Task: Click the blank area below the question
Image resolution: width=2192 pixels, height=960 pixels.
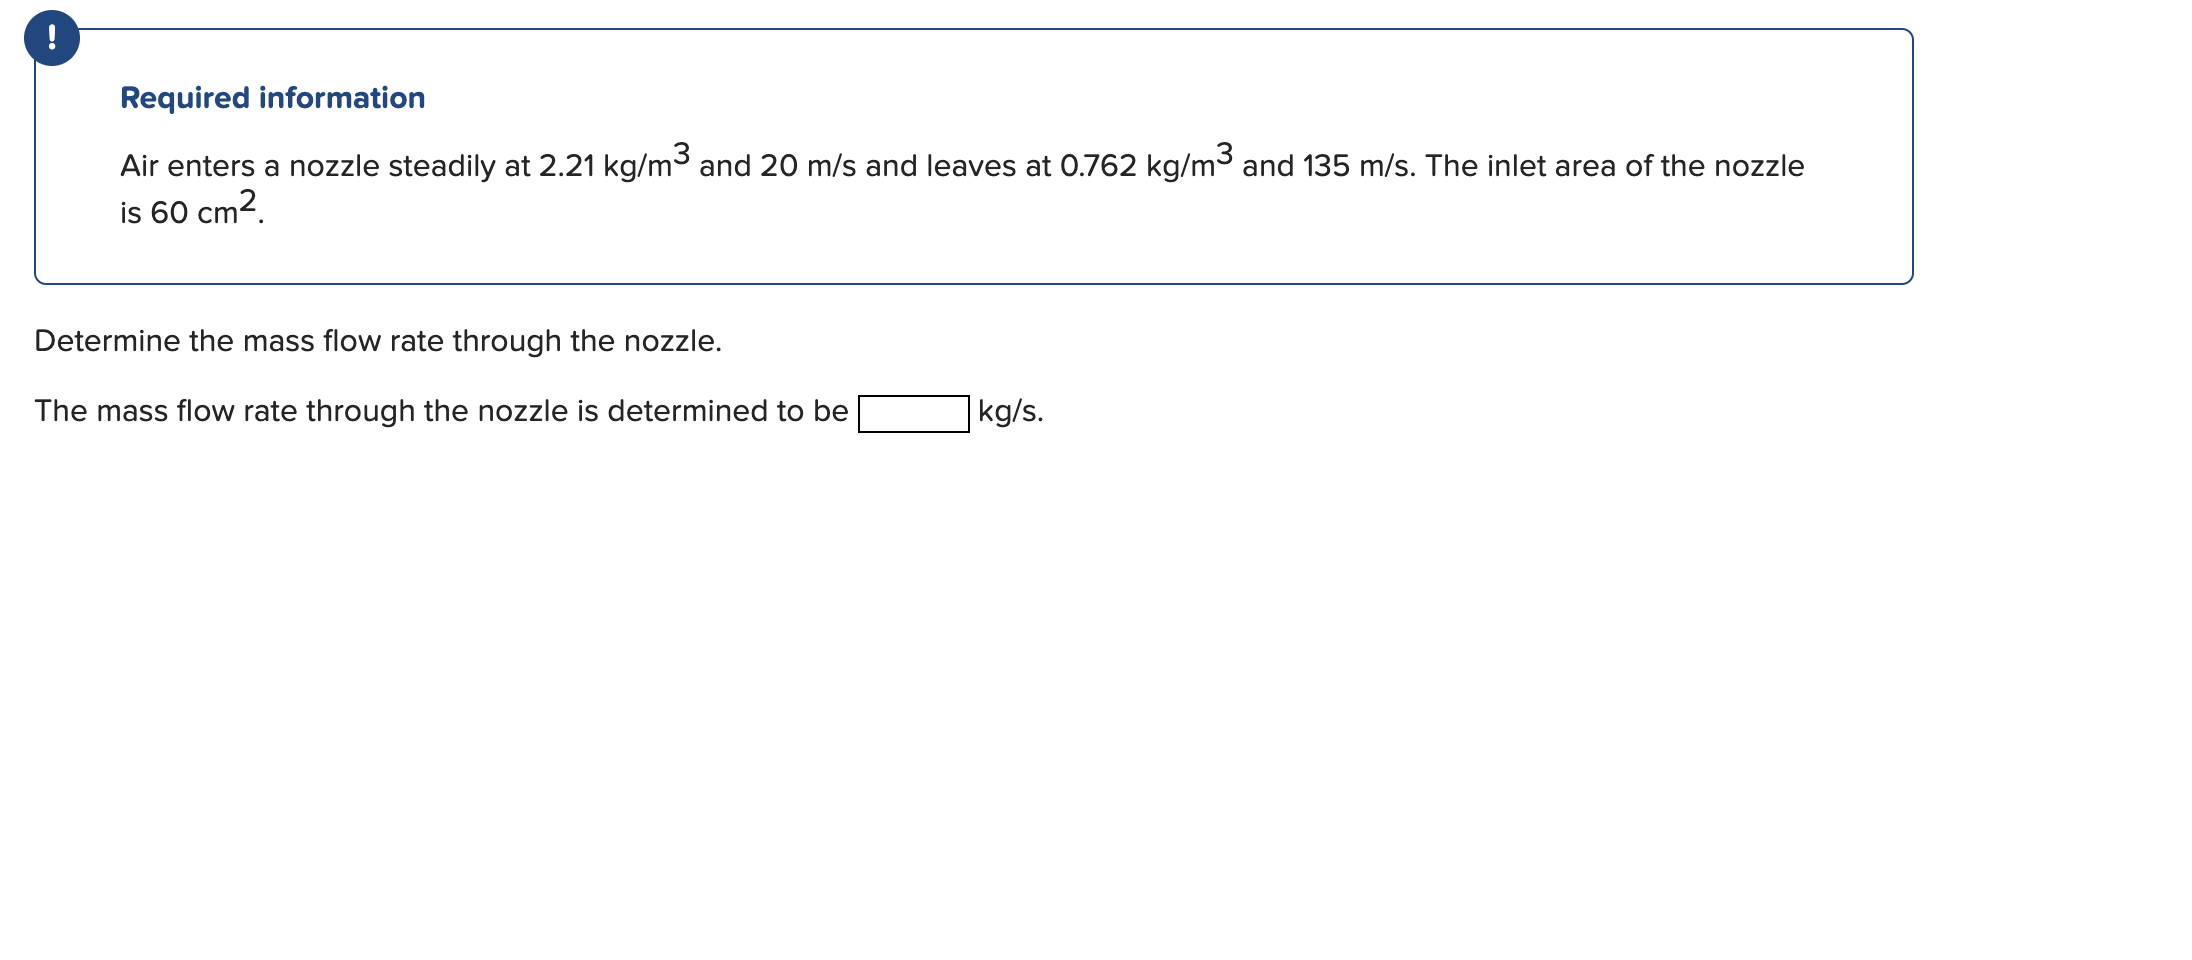Action: coord(1000,650)
